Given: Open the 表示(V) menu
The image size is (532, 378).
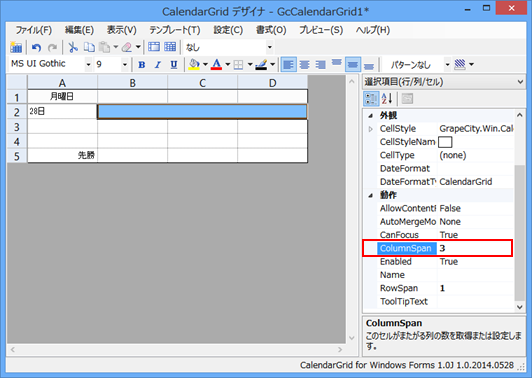Looking at the screenshot, I should click(x=121, y=30).
